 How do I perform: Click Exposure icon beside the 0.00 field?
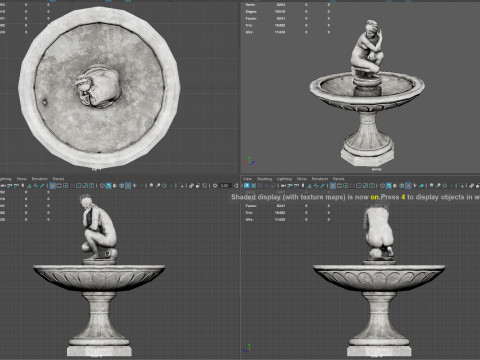click(215, 186)
